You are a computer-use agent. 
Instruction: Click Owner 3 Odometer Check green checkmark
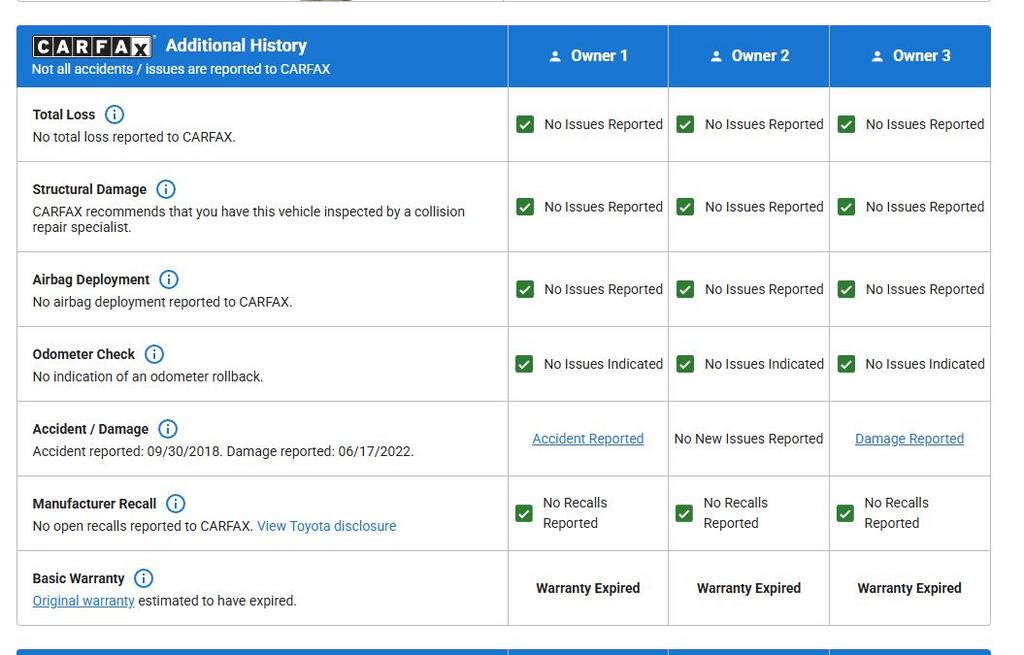tap(846, 364)
